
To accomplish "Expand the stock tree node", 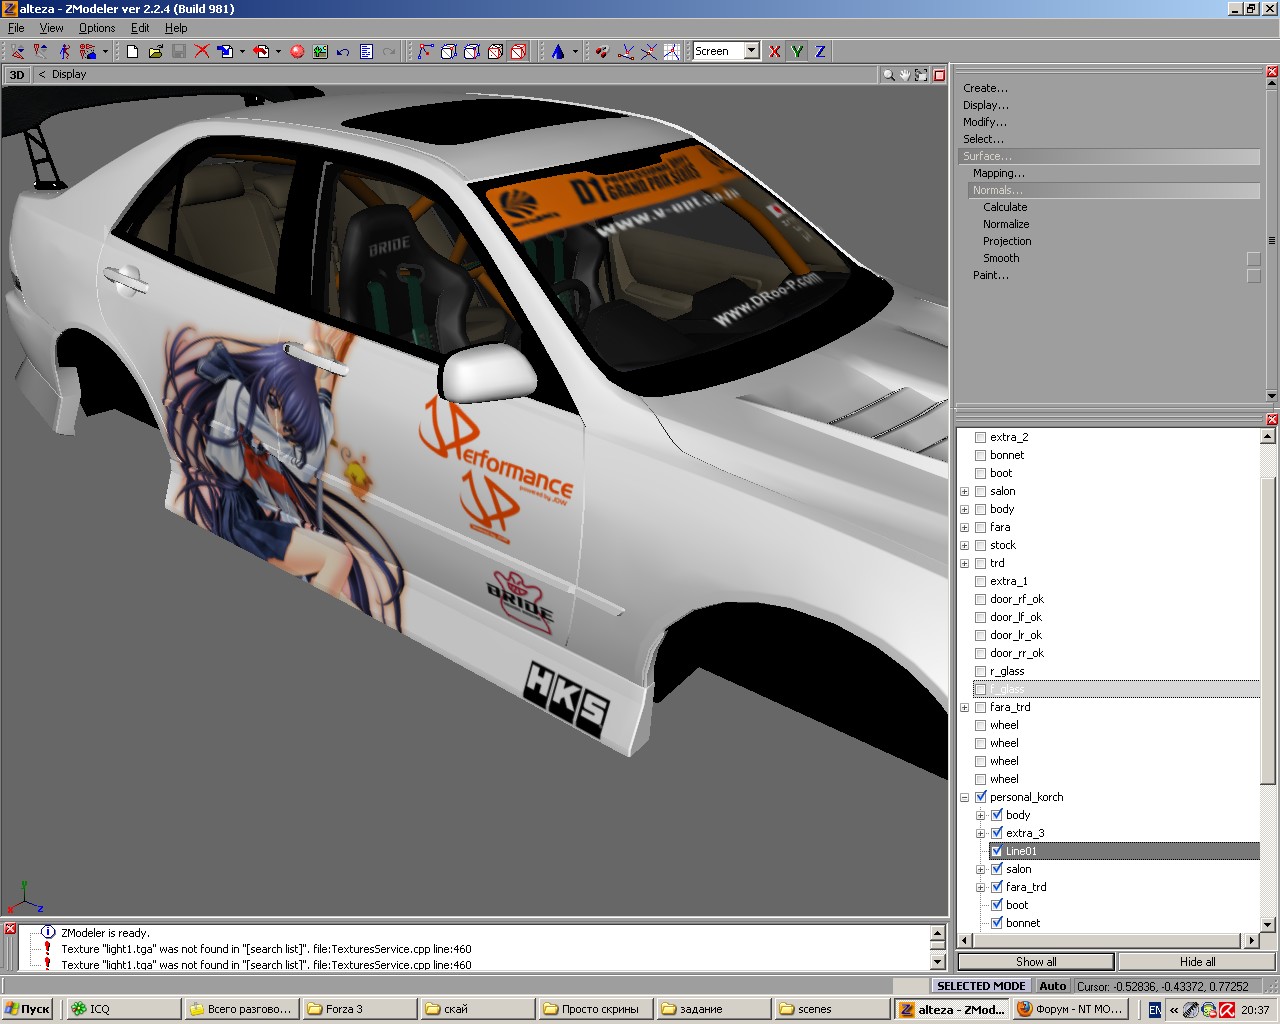I will click(x=964, y=545).
